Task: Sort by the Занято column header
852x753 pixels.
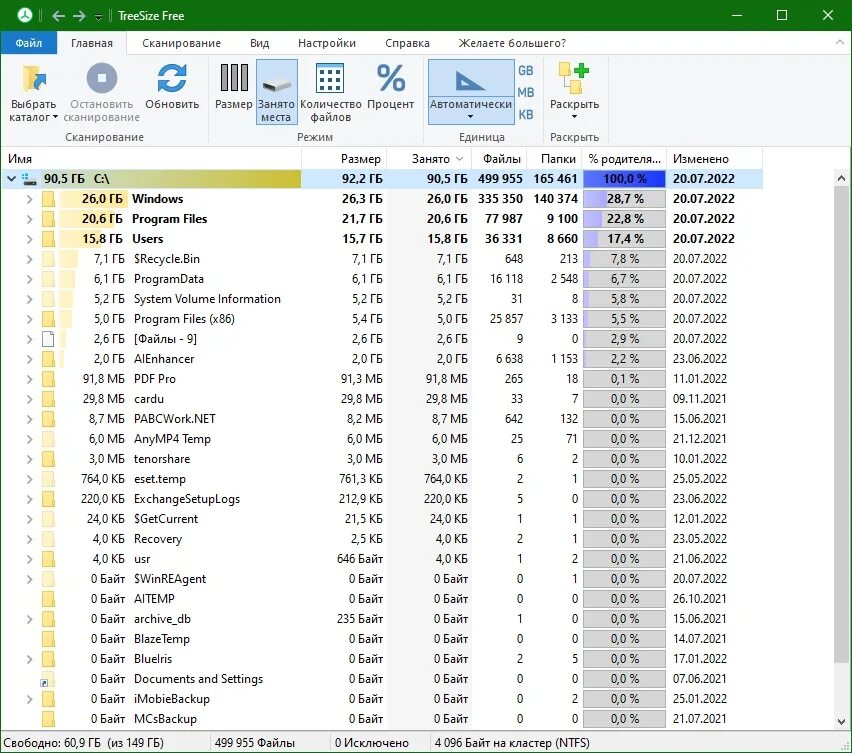Action: click(429, 159)
